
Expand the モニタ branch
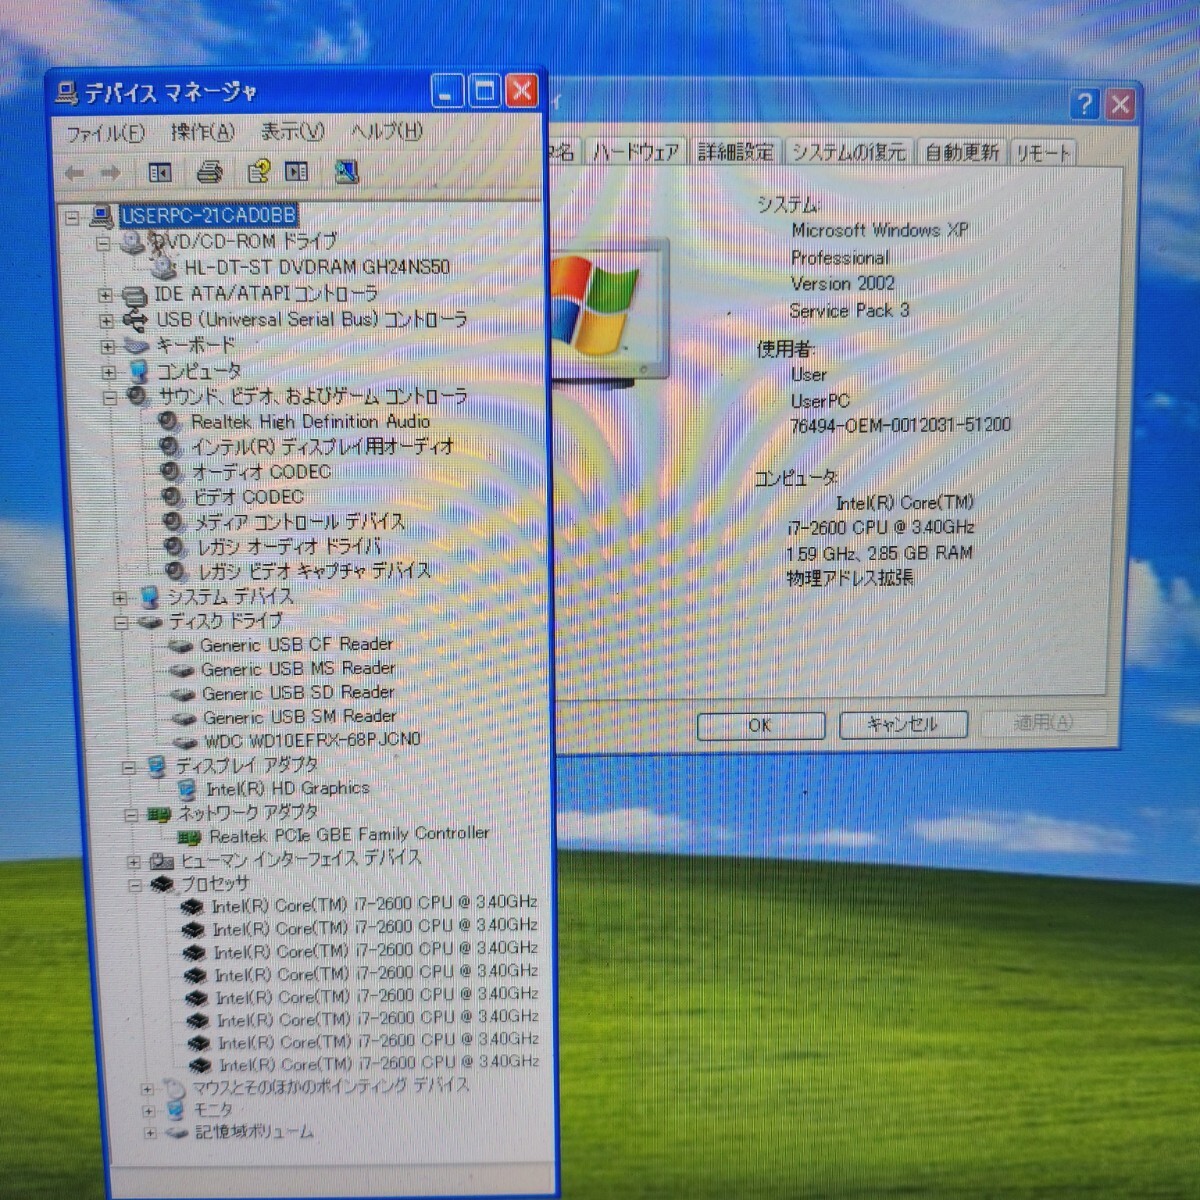[148, 1111]
